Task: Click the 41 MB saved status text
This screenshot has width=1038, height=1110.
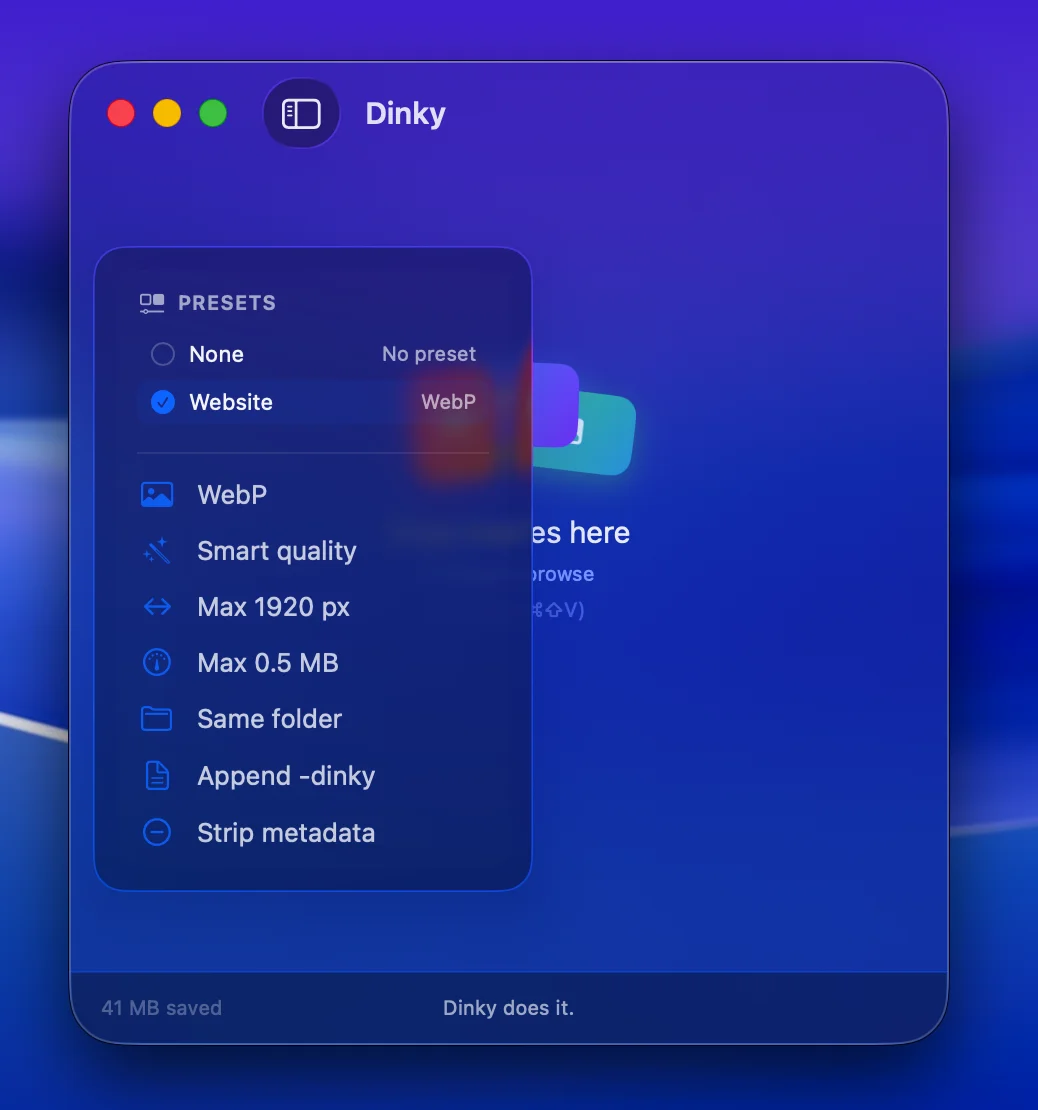Action: [161, 1007]
